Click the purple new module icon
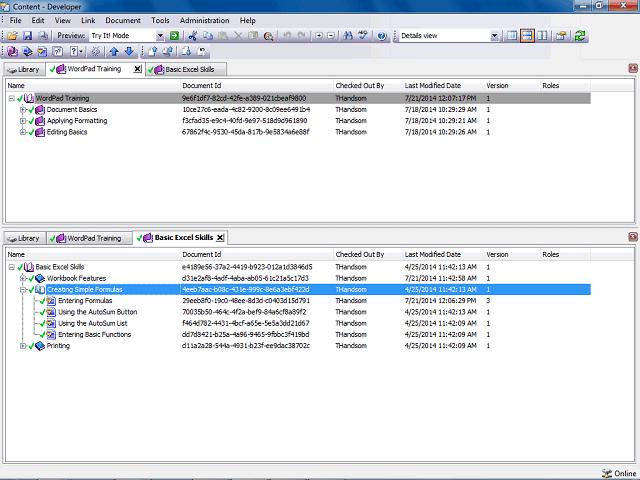This screenshot has height=480, width=640. pyautogui.click(x=12, y=51)
